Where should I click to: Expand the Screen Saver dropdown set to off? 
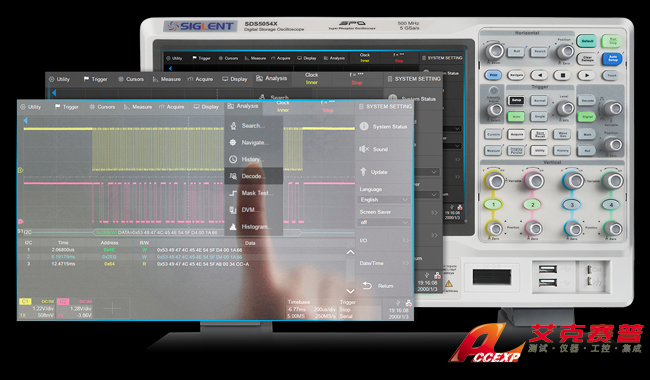click(x=384, y=223)
